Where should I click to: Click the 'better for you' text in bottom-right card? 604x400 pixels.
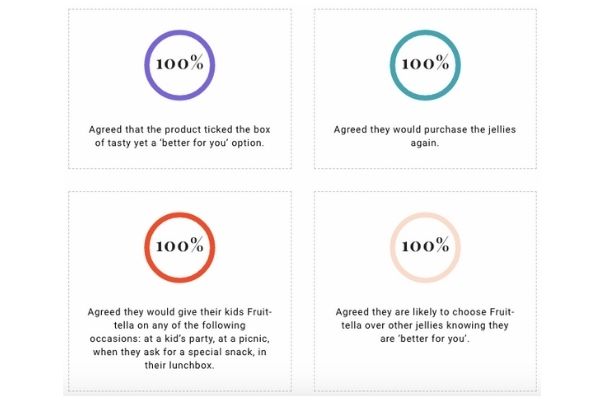pyautogui.click(x=433, y=339)
